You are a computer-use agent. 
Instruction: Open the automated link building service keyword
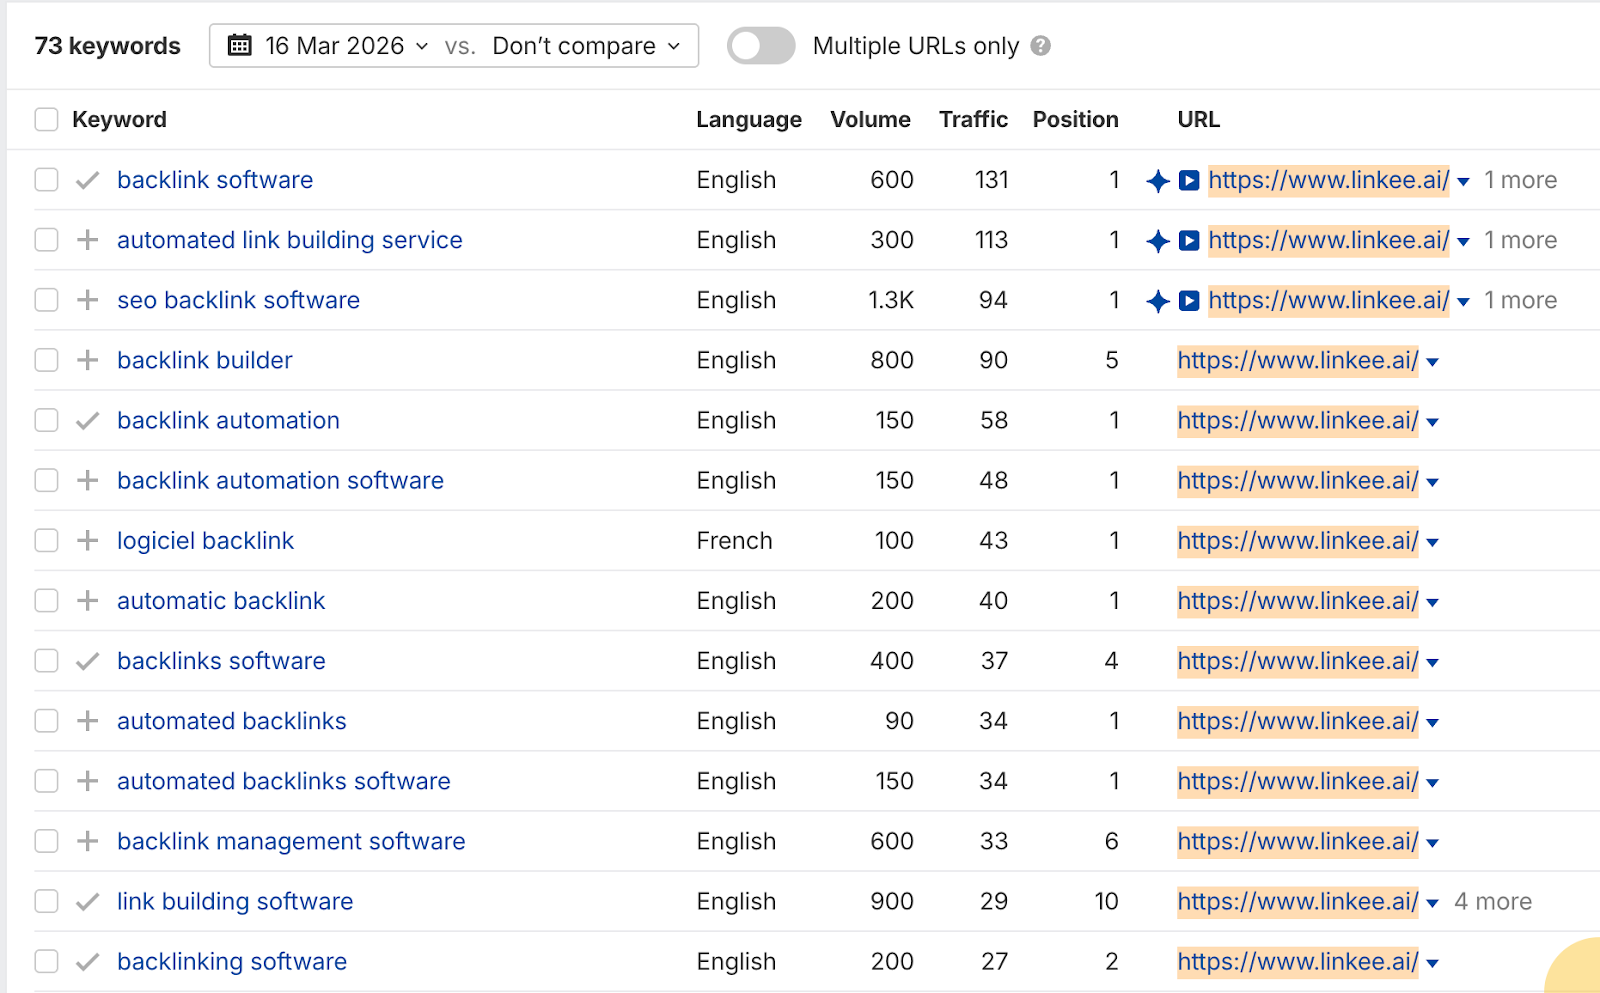[290, 240]
